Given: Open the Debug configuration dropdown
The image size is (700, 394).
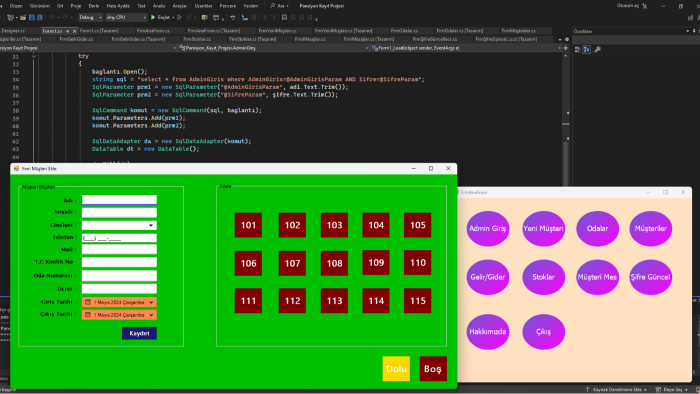Looking at the screenshot, I should (91, 17).
